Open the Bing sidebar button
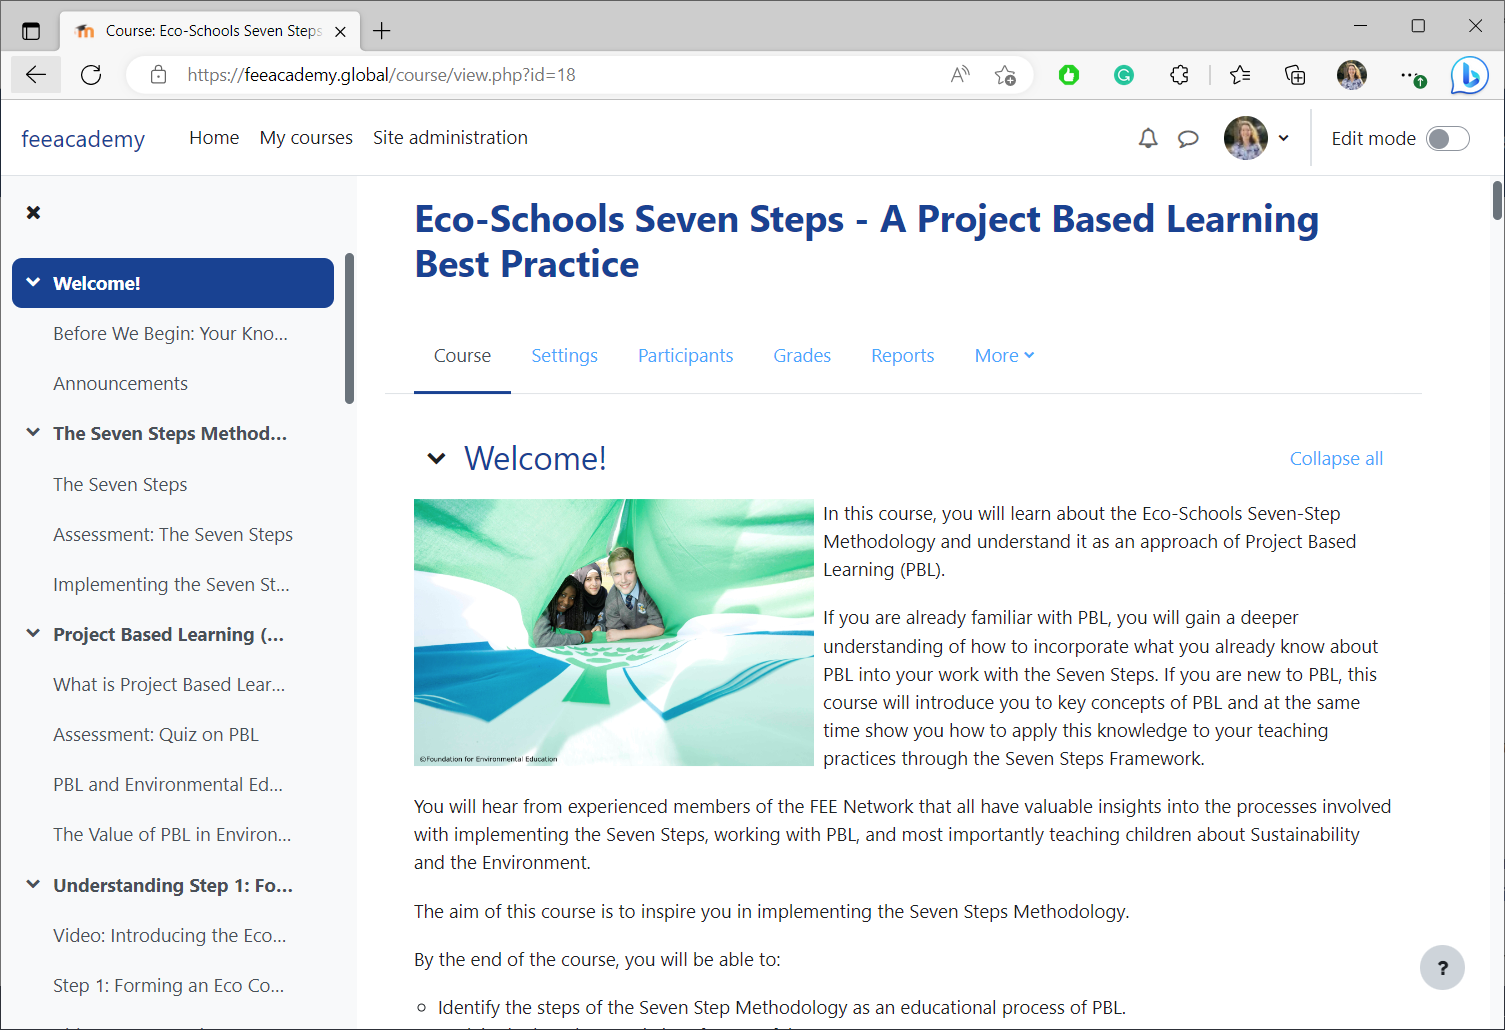 click(x=1469, y=75)
